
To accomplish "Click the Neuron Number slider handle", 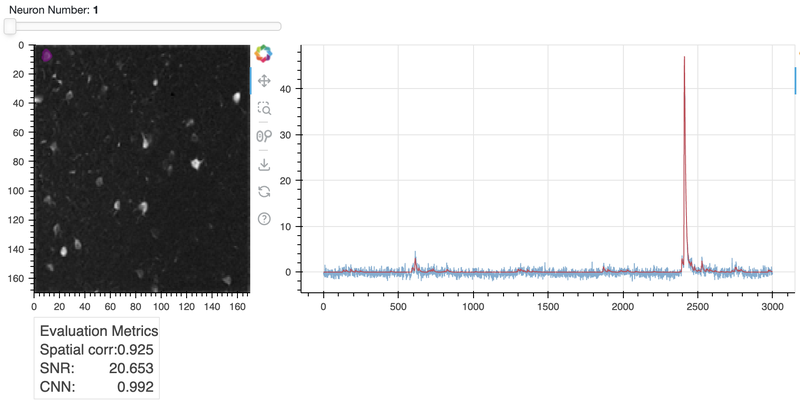I will 10,27.
